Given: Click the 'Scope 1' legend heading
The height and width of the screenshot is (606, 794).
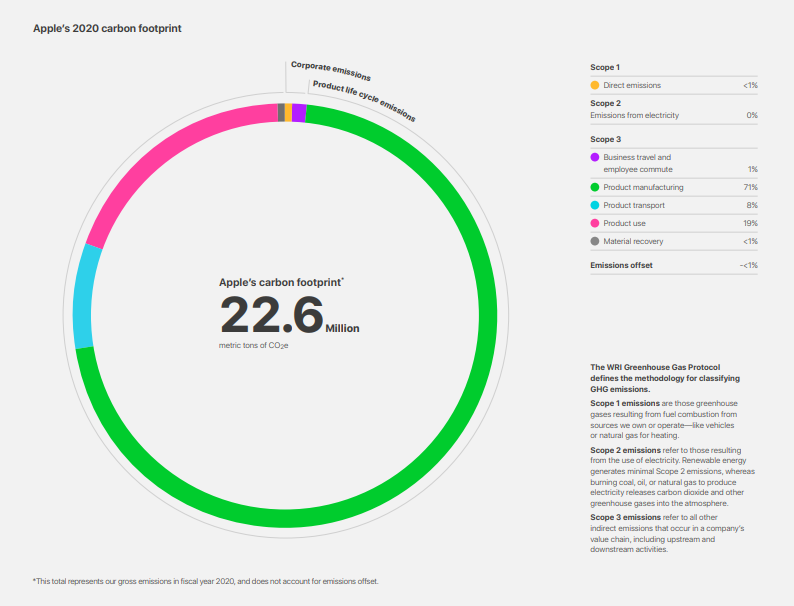Looking at the screenshot, I should tap(605, 67).
